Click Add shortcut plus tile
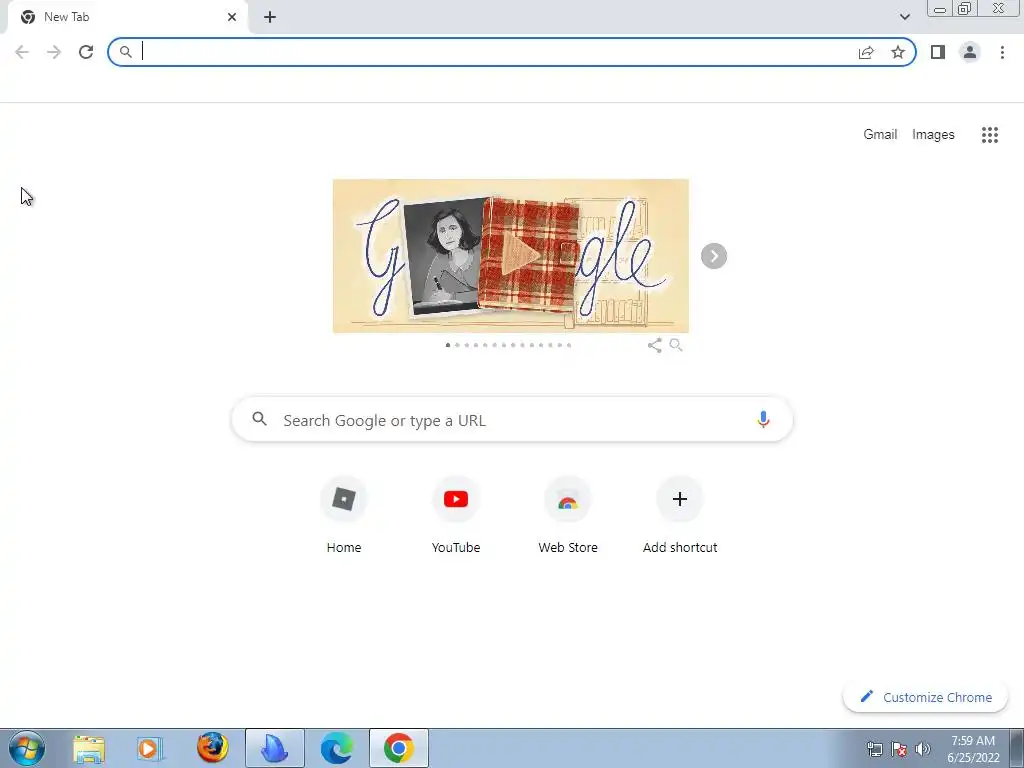Screen dimensions: 1024x768 [680, 516]
